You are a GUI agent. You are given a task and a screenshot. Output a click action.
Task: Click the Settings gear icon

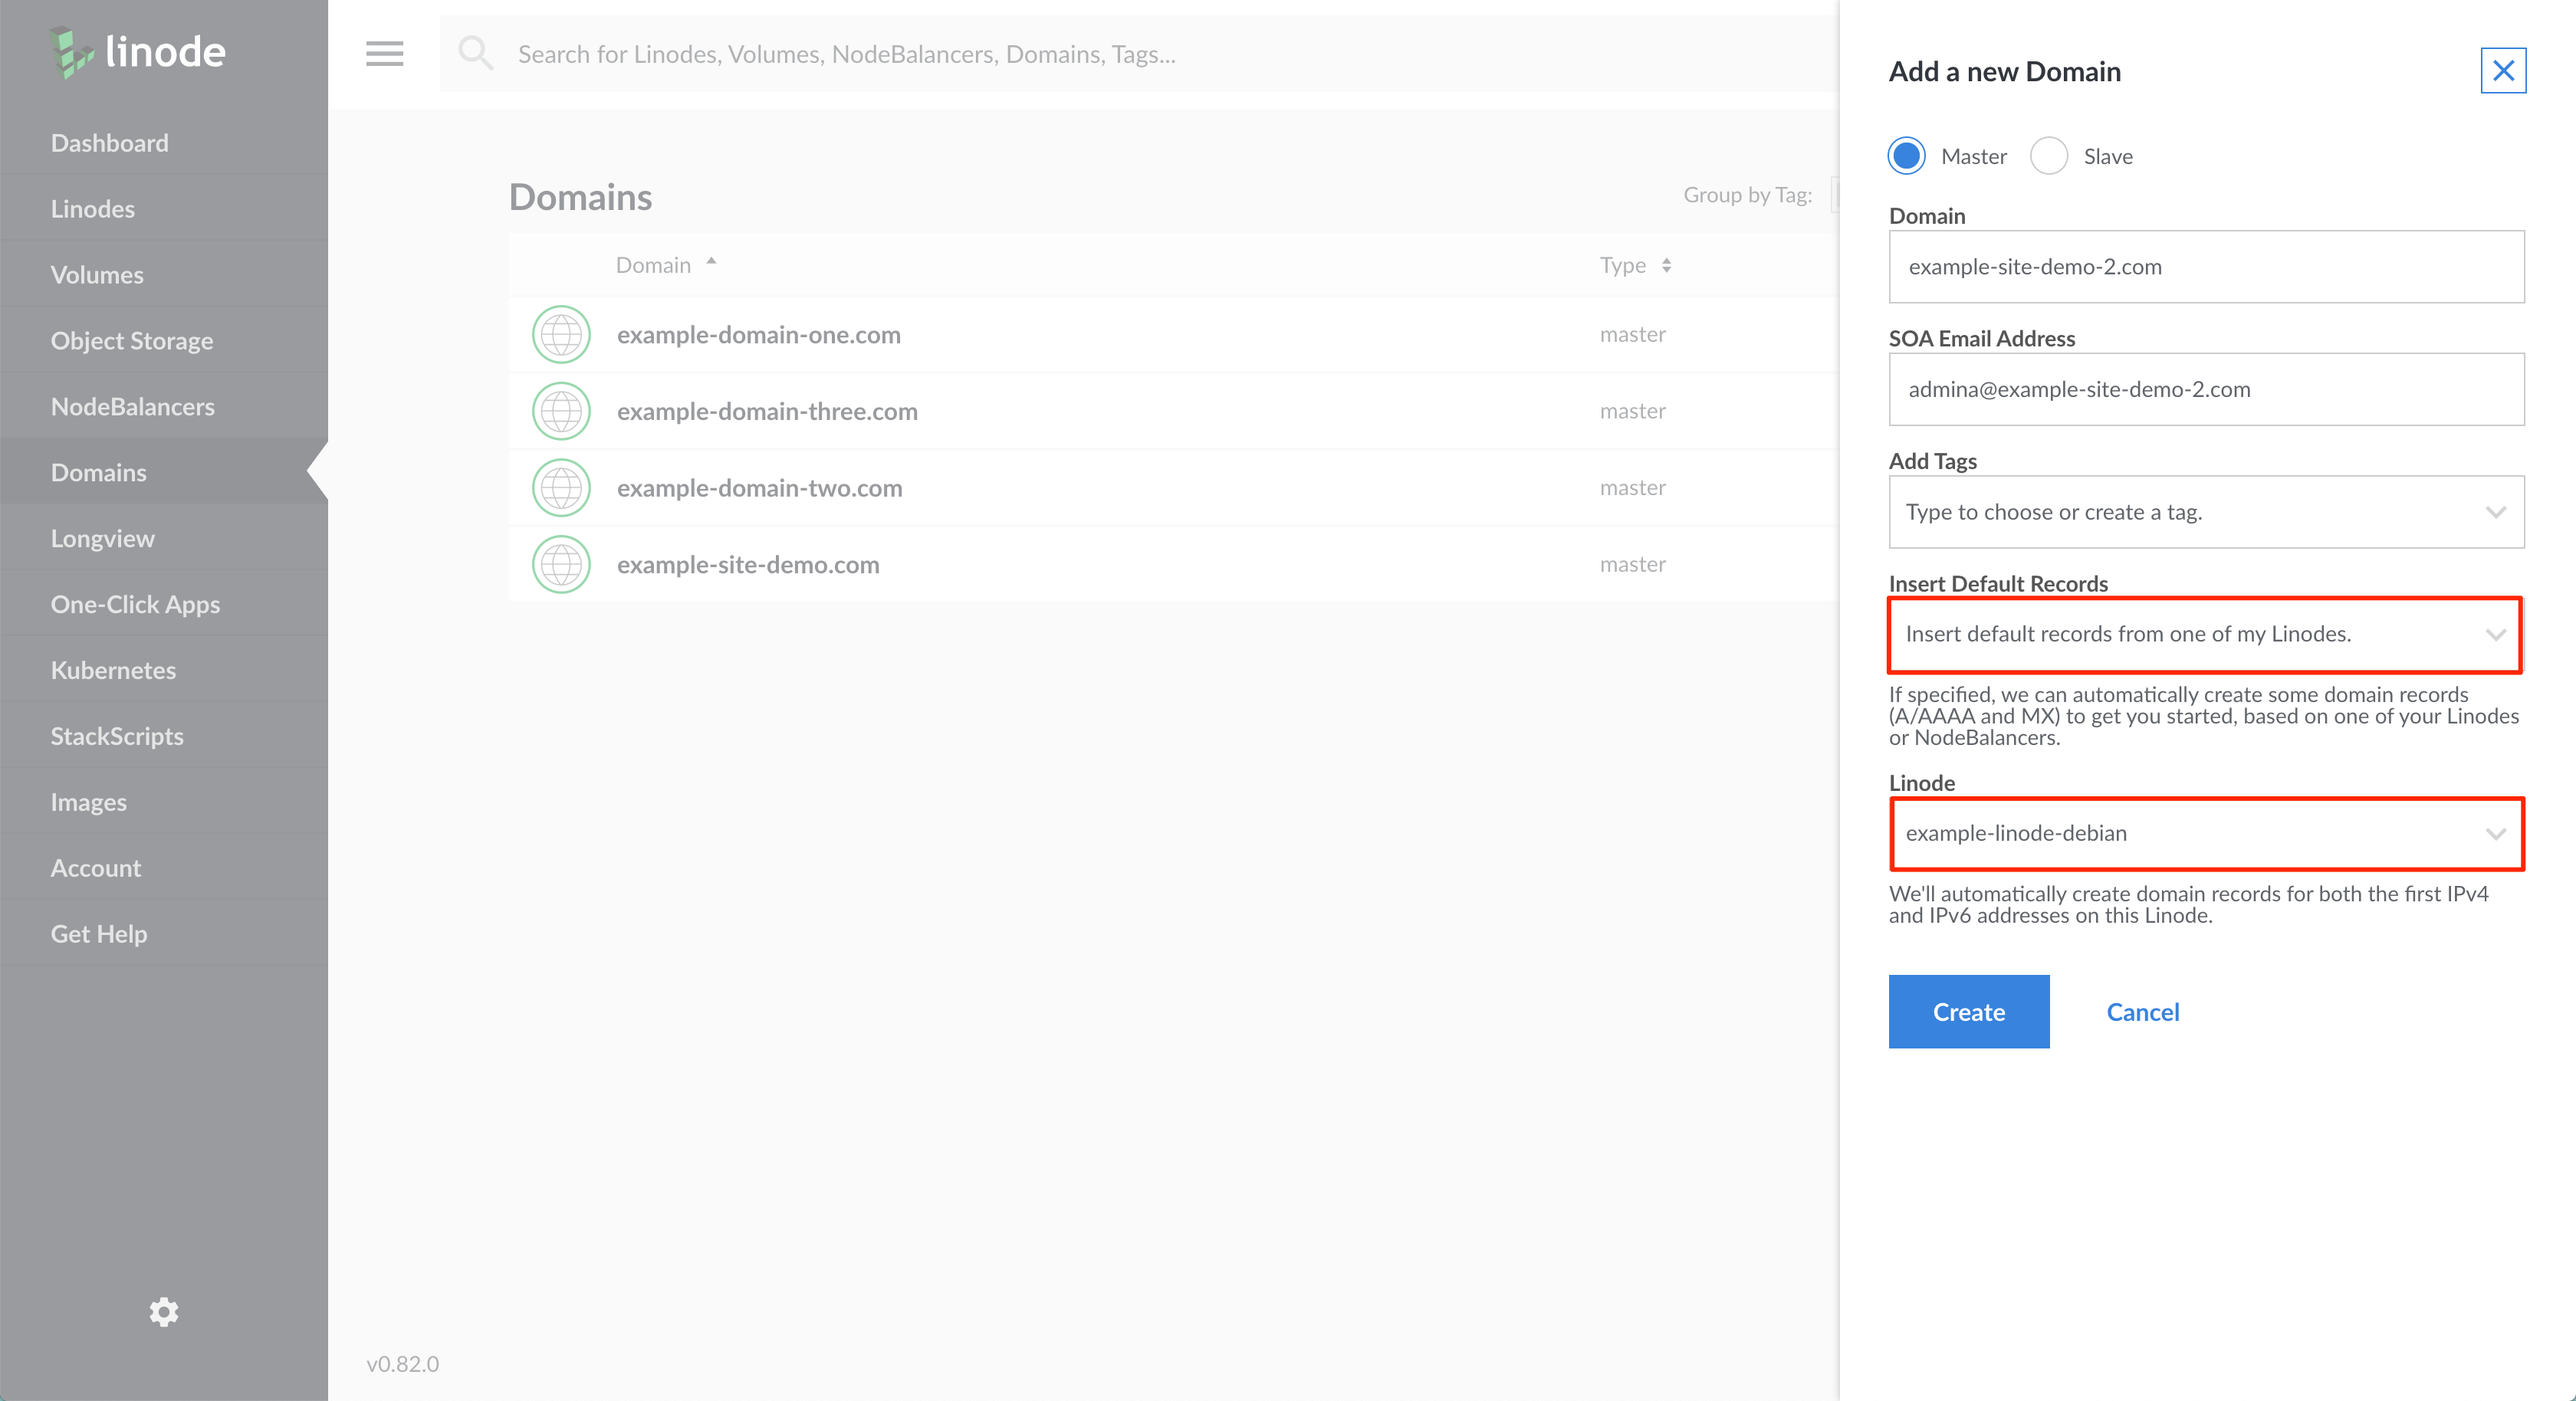point(164,1311)
